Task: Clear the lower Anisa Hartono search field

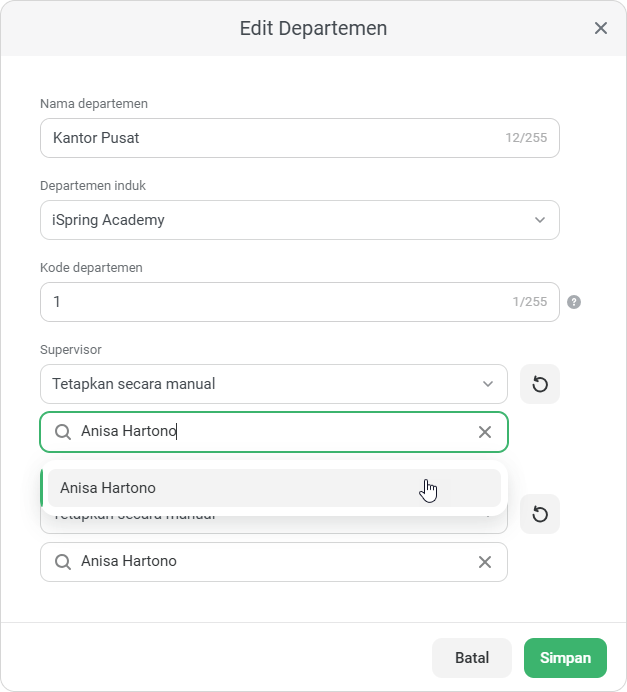Action: coord(484,562)
